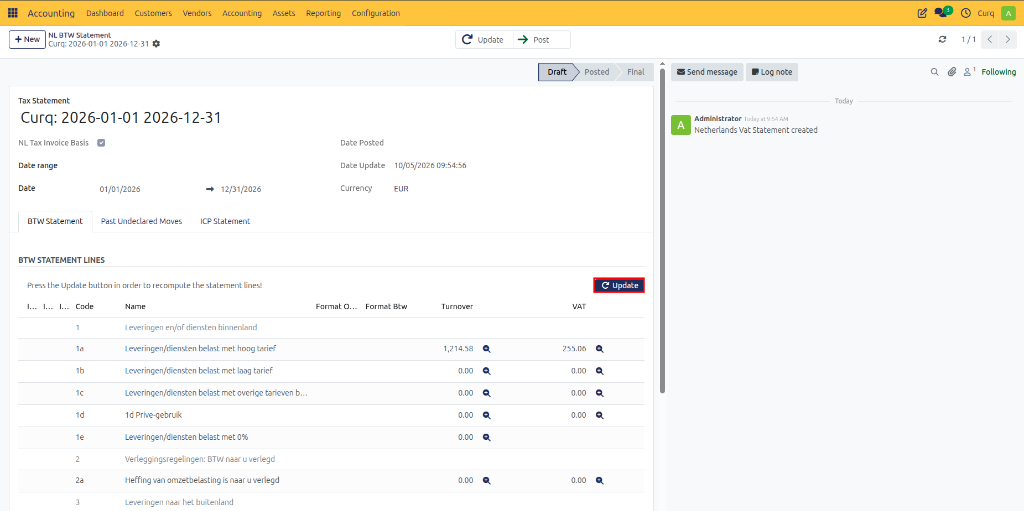Inspect the 1b VAT magnifier icon
Image resolution: width=1024 pixels, height=511 pixels.
600,371
